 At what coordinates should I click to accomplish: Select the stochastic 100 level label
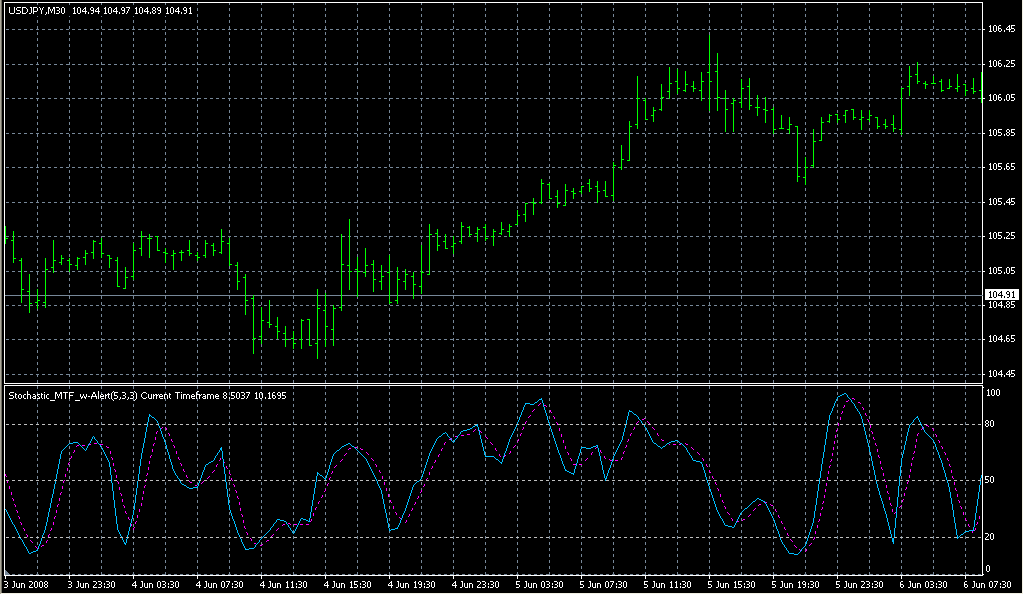pyautogui.click(x=993, y=394)
